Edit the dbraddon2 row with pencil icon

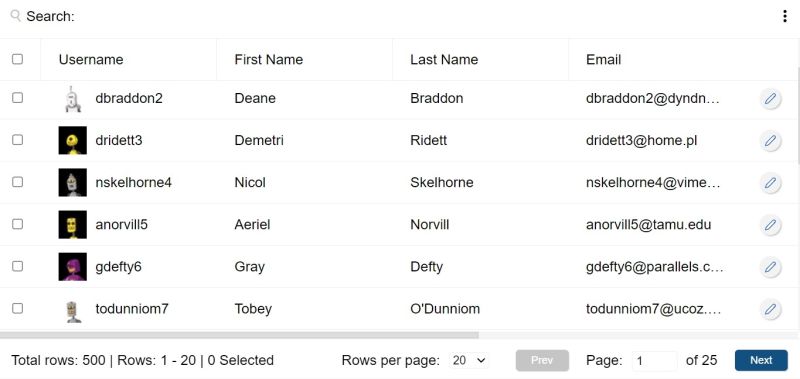click(x=770, y=98)
